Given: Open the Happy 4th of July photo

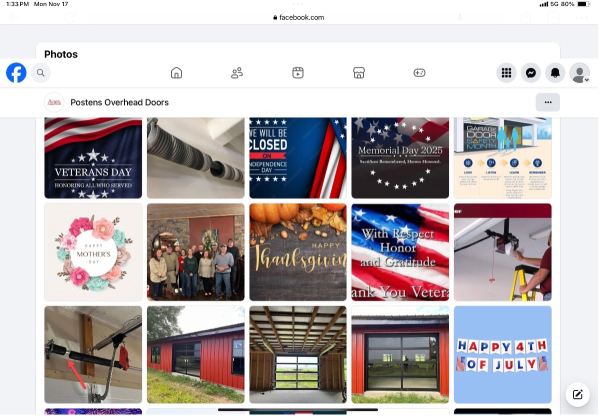Looking at the screenshot, I should click(x=502, y=354).
